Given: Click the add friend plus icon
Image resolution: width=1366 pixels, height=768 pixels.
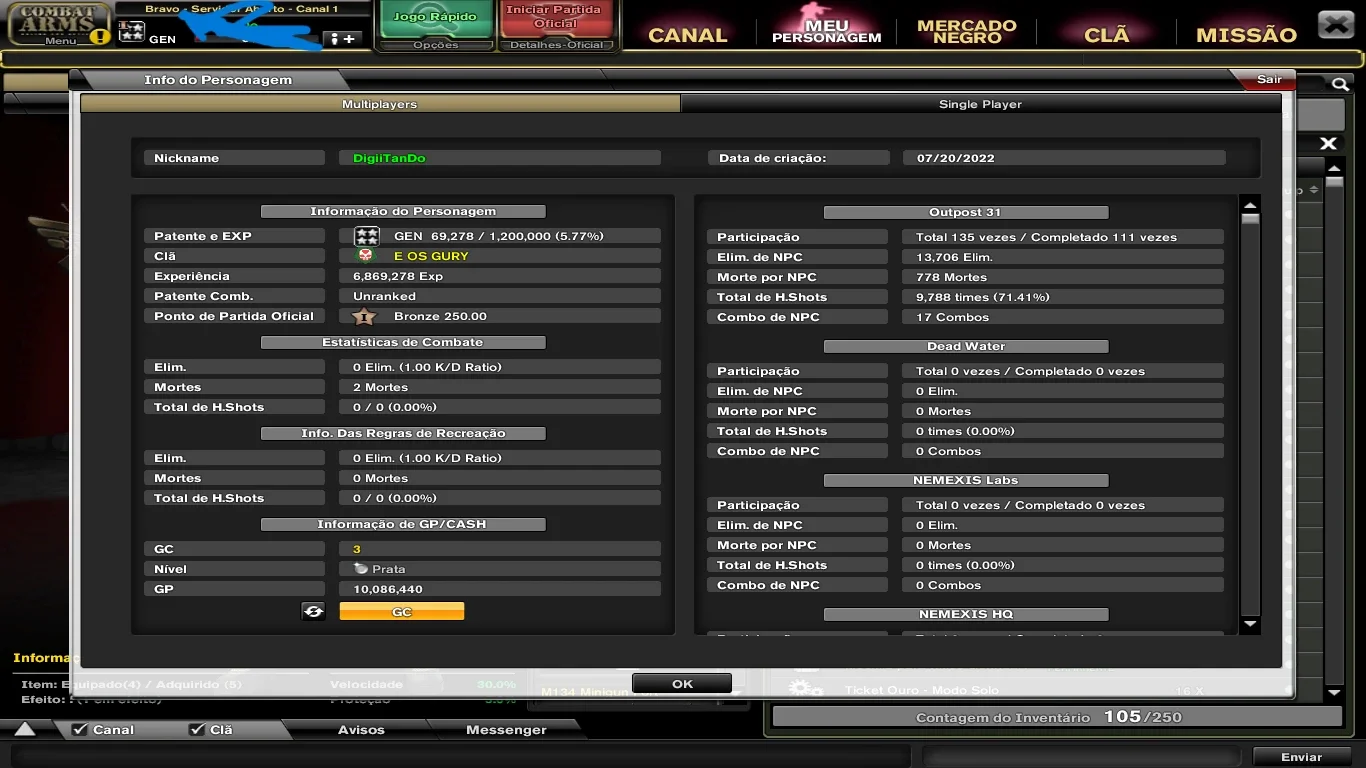Looking at the screenshot, I should click(x=343, y=39).
